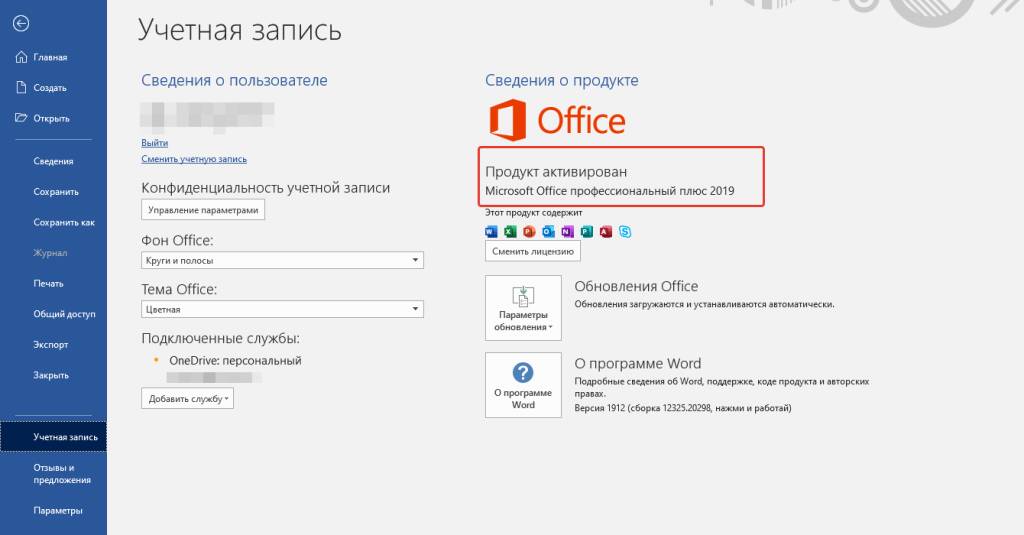Go to Сведения
1024x535 pixels.
pos(53,161)
